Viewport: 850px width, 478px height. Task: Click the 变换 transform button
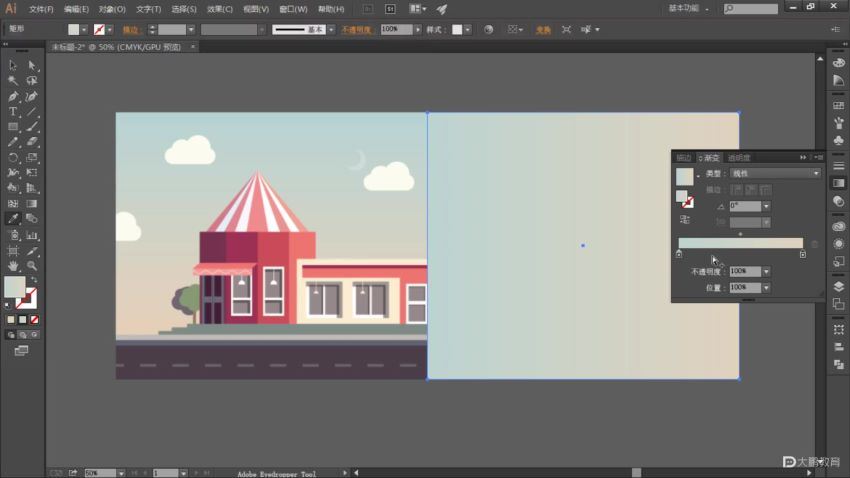click(x=543, y=30)
